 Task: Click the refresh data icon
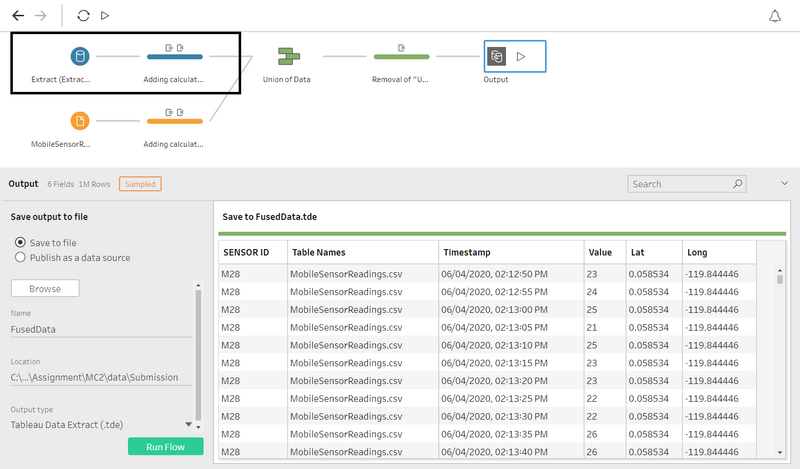tap(83, 16)
